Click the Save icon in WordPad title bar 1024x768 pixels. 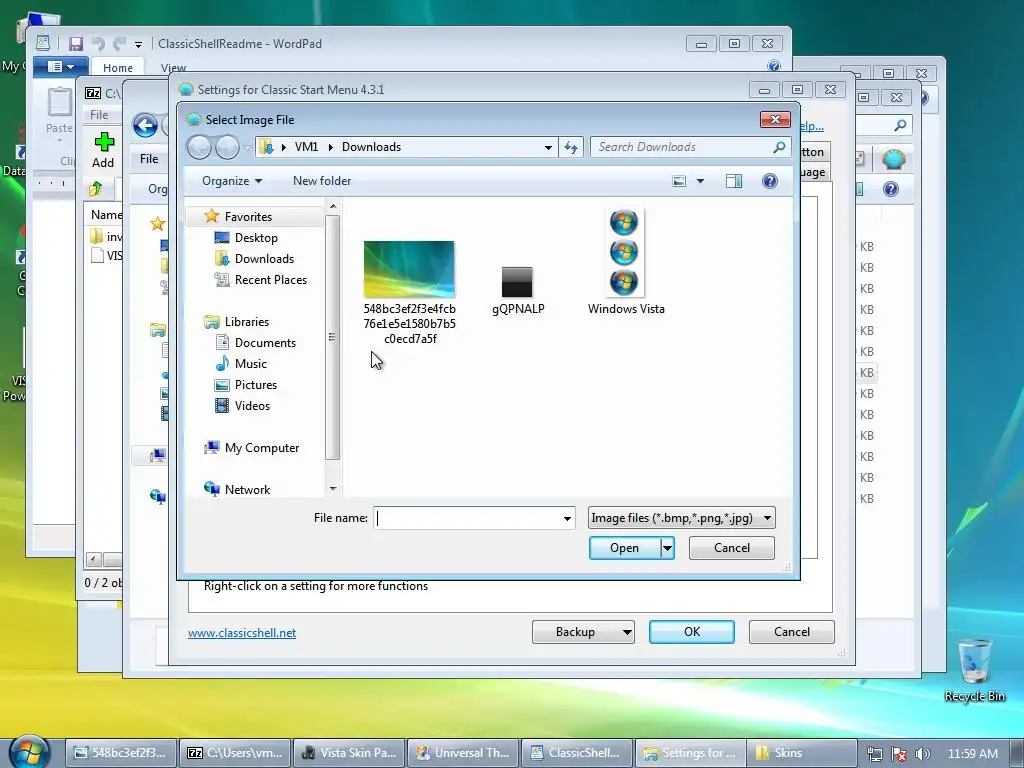pyautogui.click(x=76, y=44)
